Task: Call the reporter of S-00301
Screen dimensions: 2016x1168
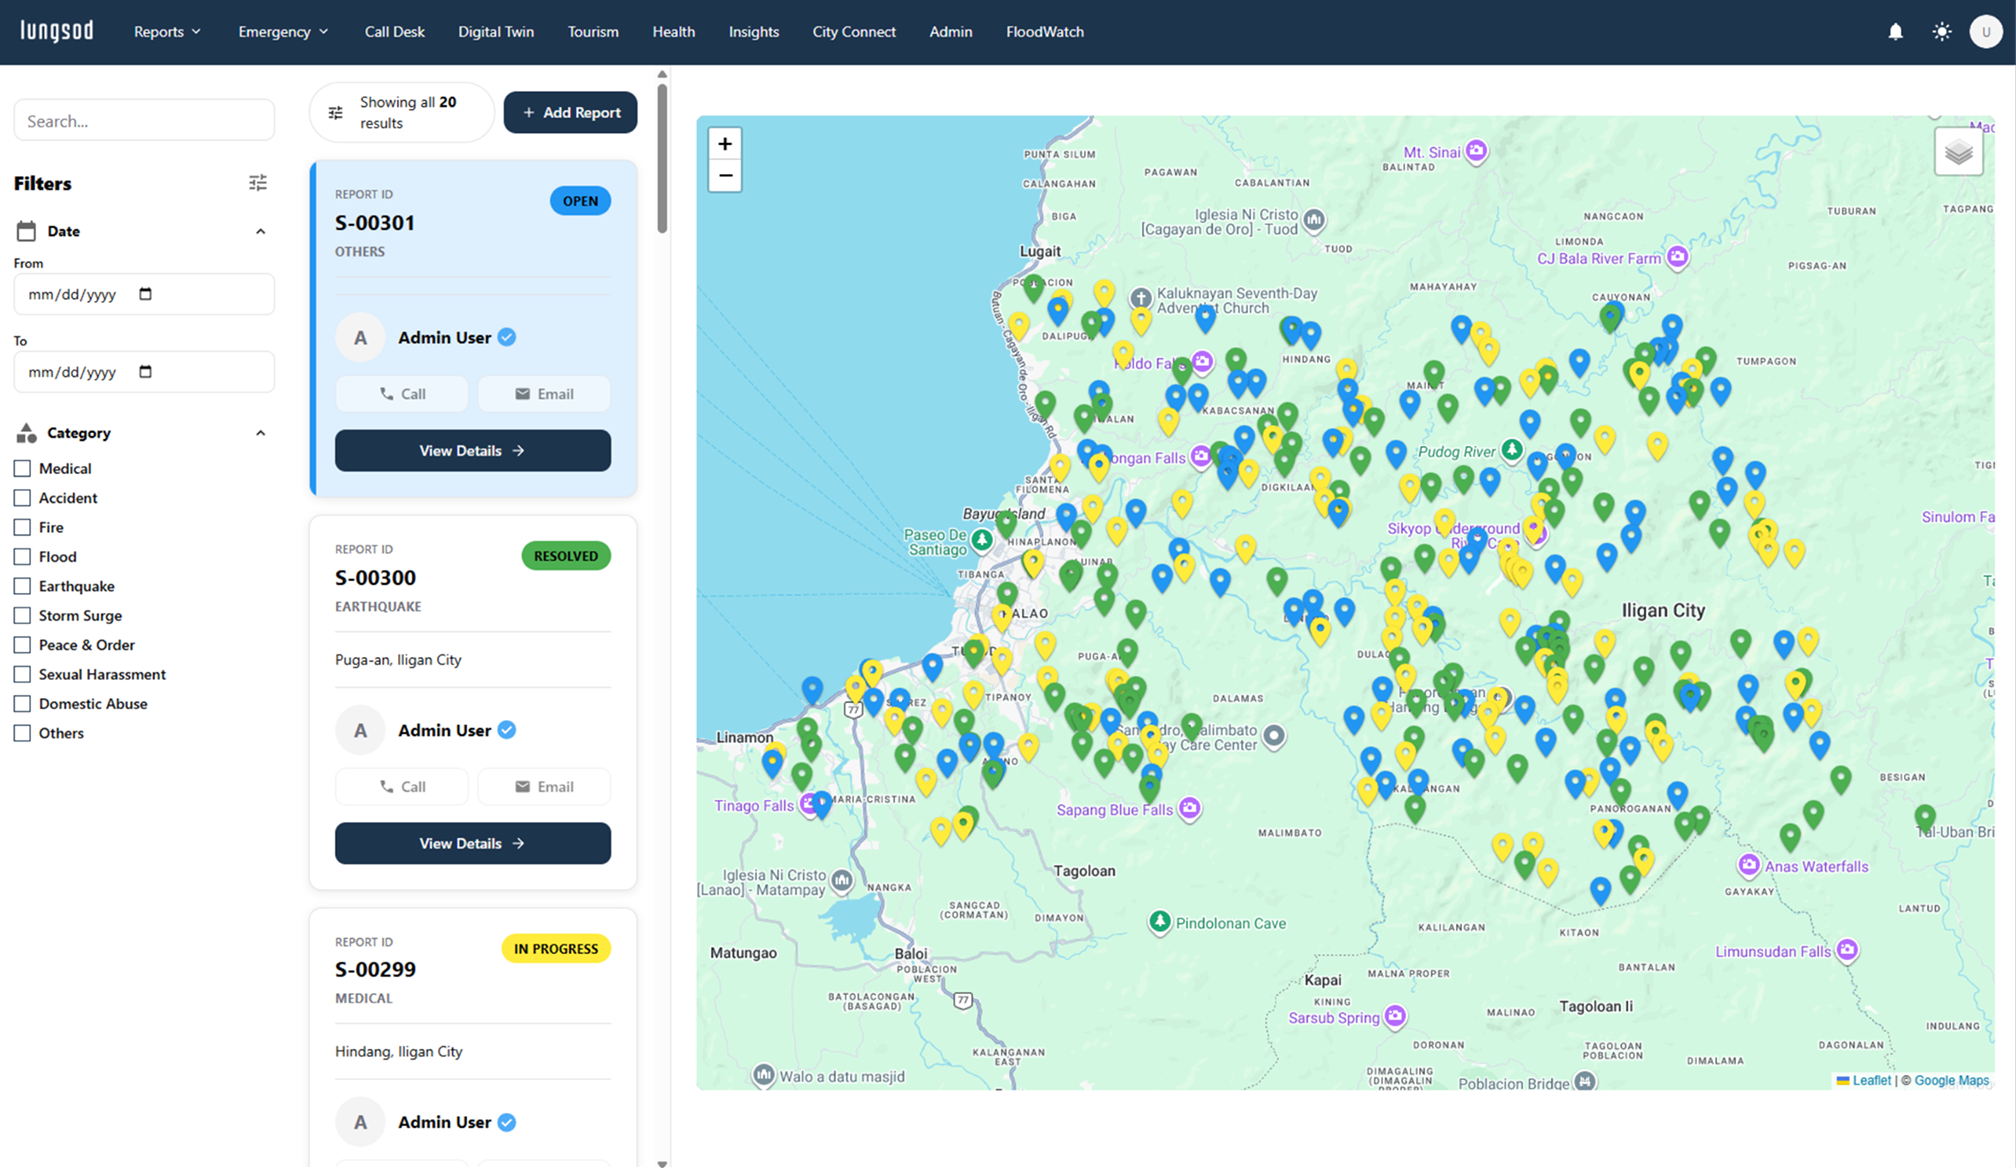Action: click(402, 394)
